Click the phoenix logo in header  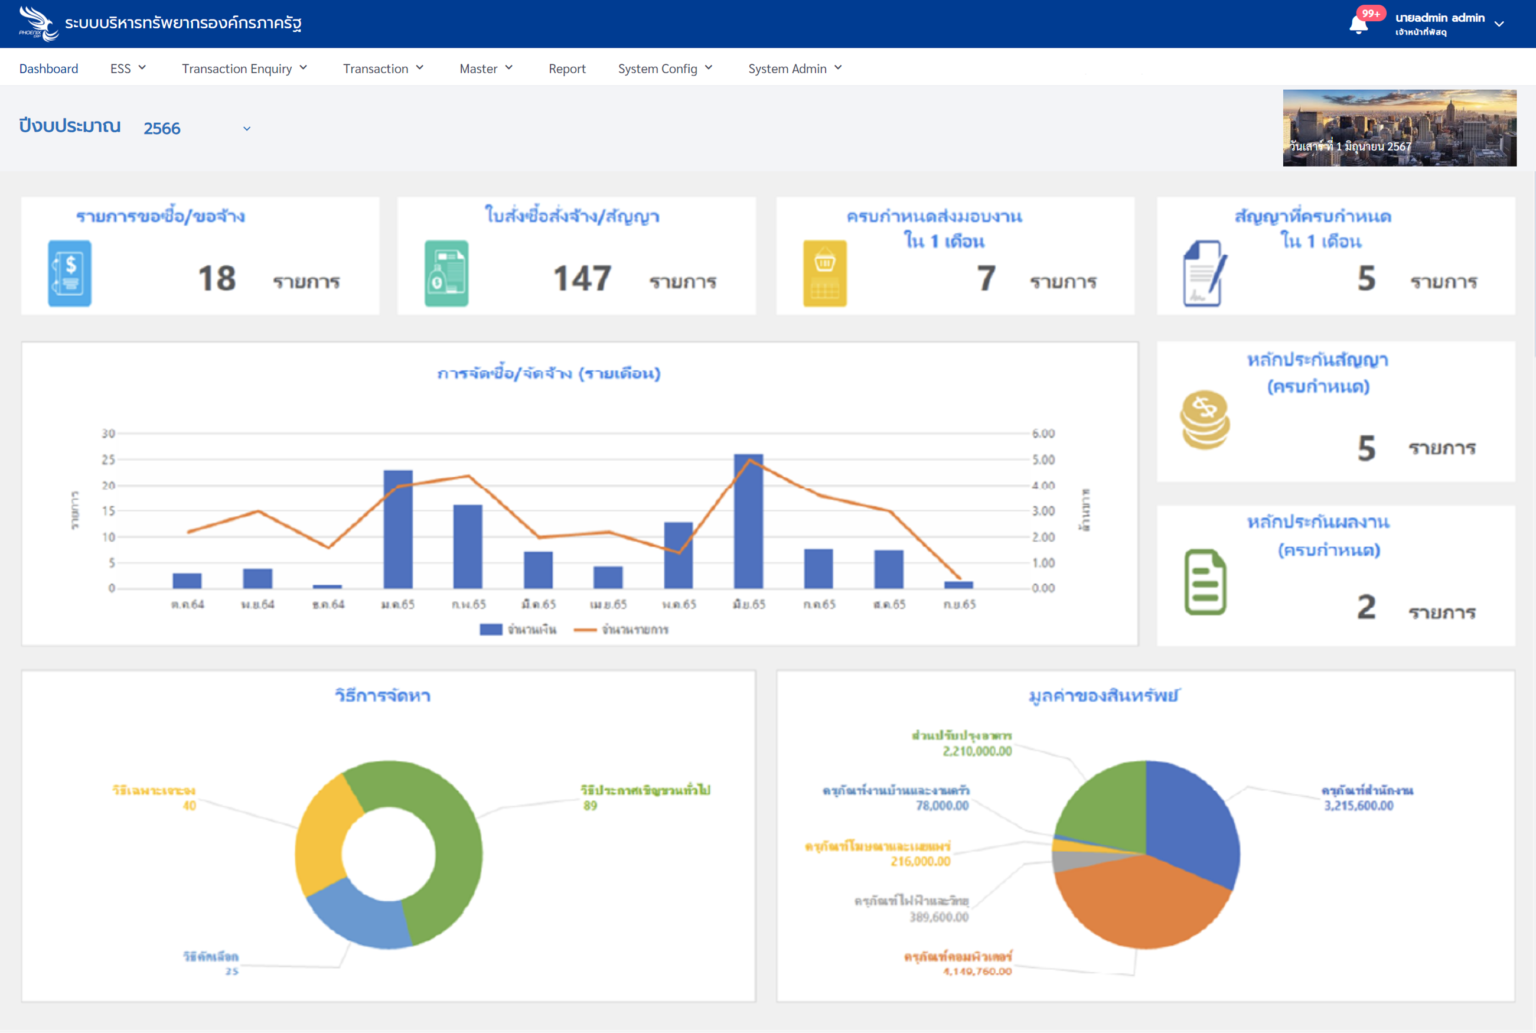tap(38, 23)
